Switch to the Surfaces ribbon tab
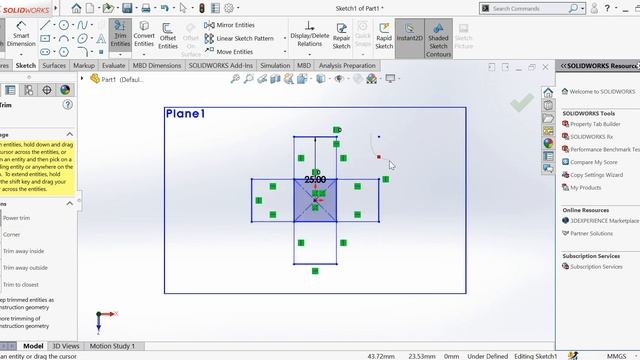Image resolution: width=640 pixels, height=360 pixels. (54, 65)
